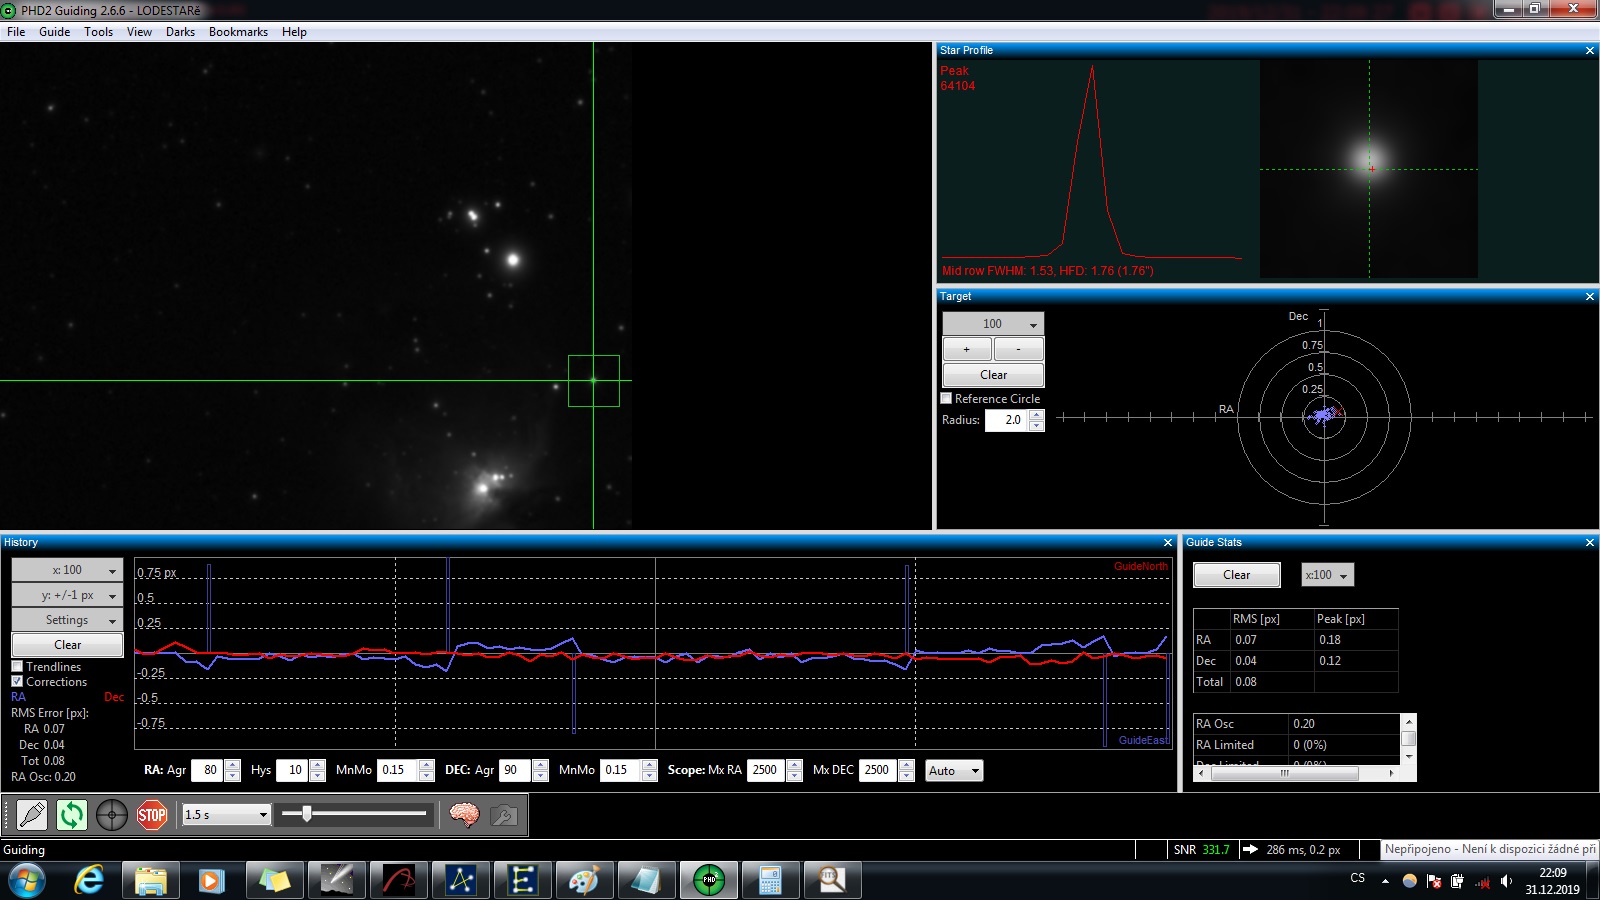Screen dimensions: 1600x900
Task: Open the View menu
Action: (x=139, y=32)
